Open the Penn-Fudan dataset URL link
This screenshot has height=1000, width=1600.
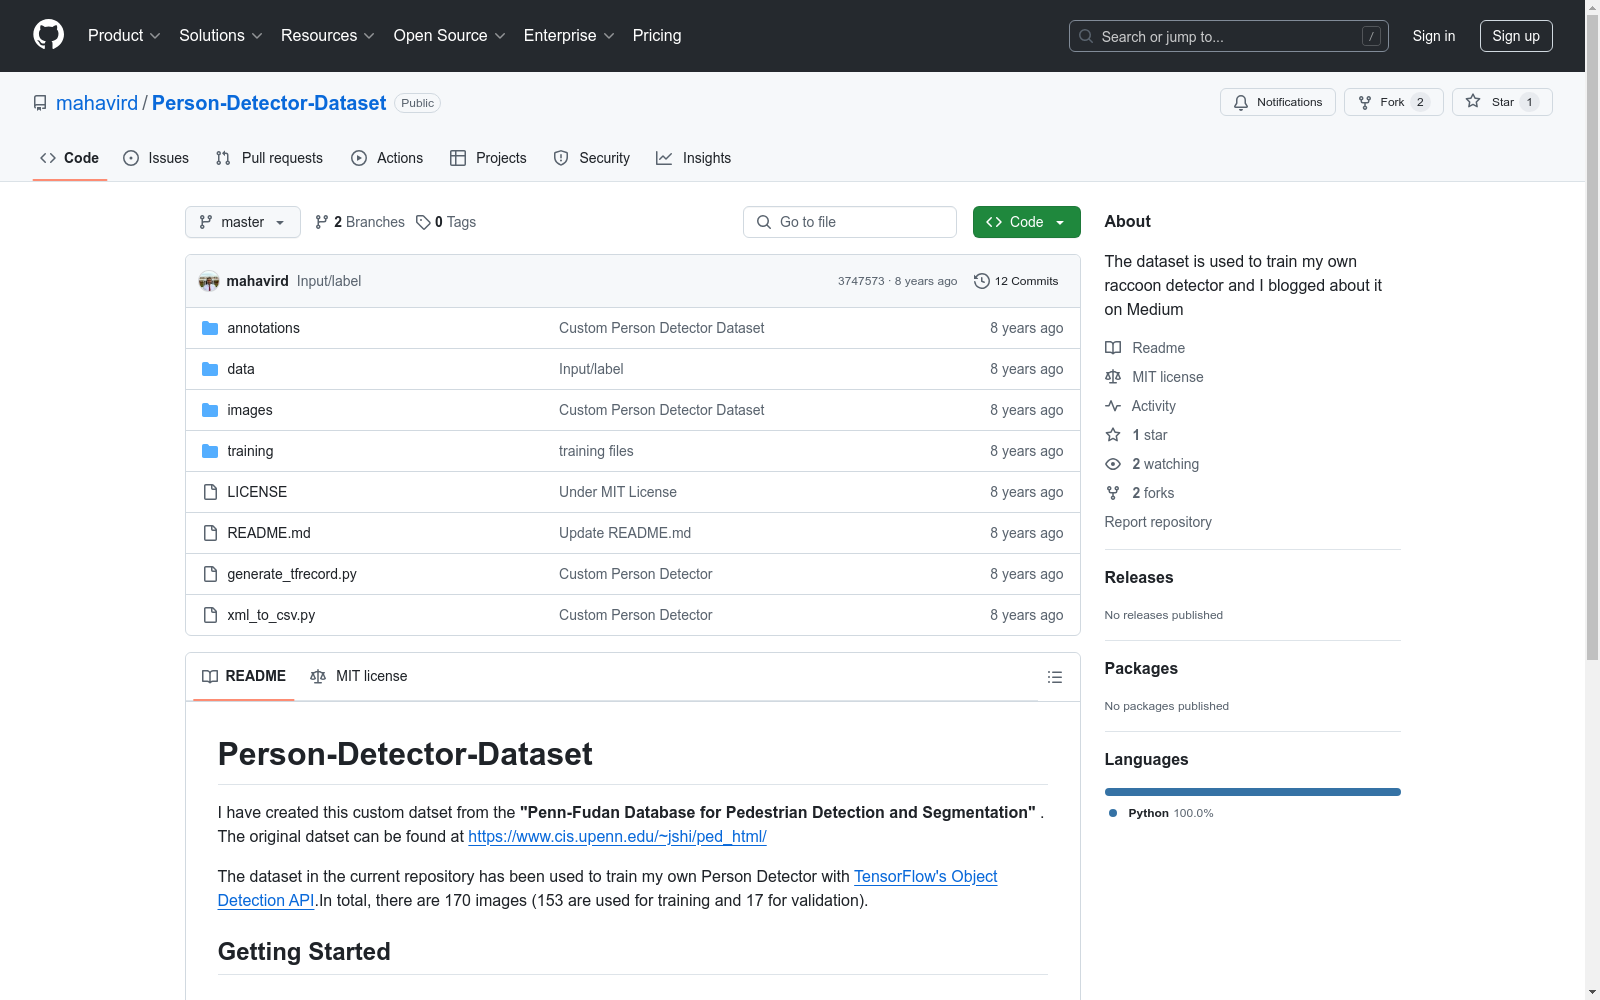(x=617, y=836)
